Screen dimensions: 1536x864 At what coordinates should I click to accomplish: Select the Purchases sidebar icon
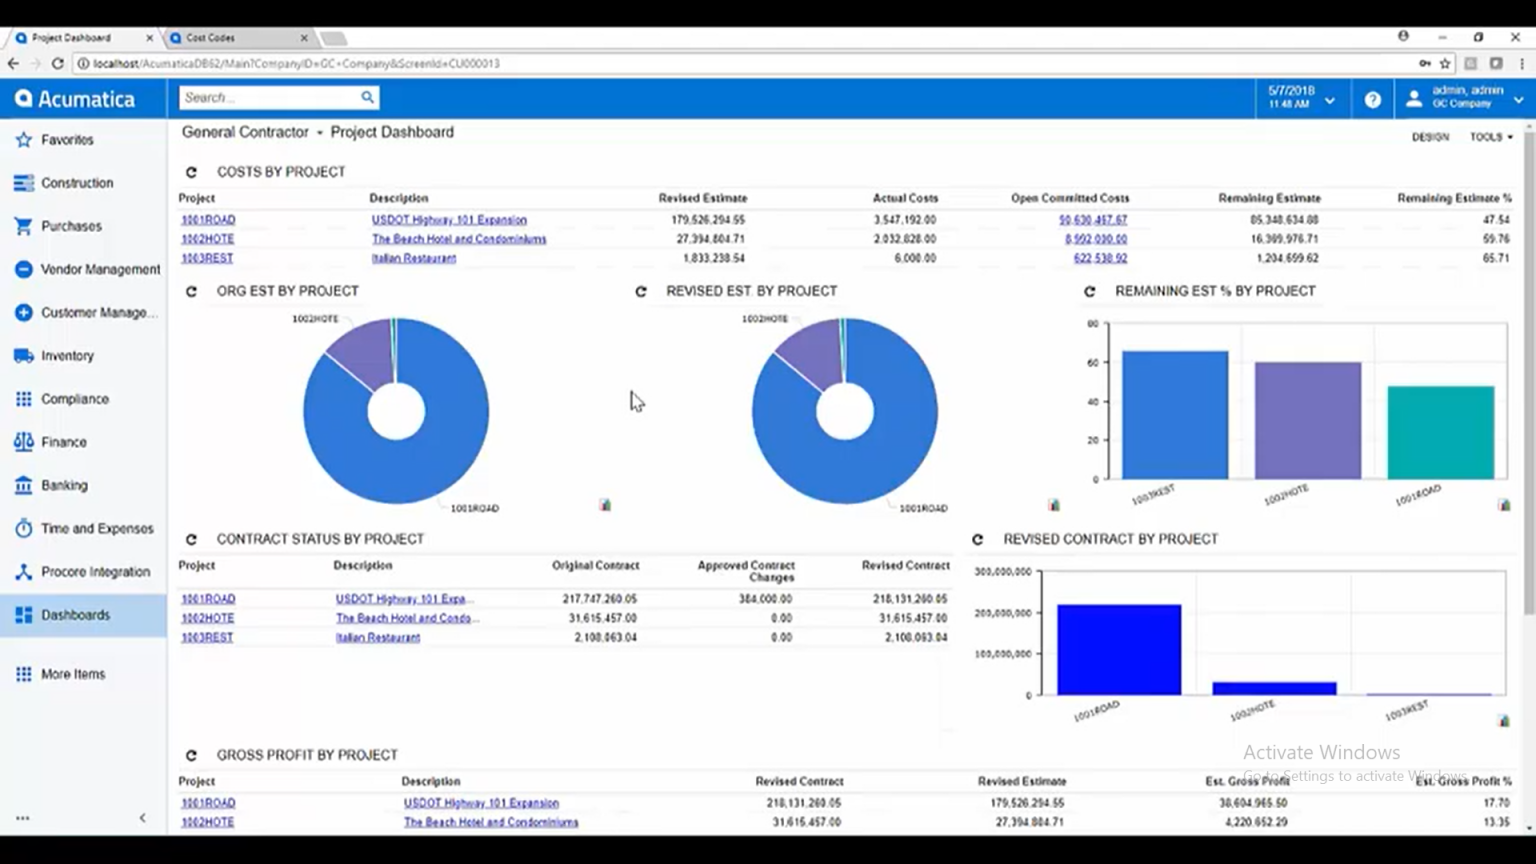70,226
